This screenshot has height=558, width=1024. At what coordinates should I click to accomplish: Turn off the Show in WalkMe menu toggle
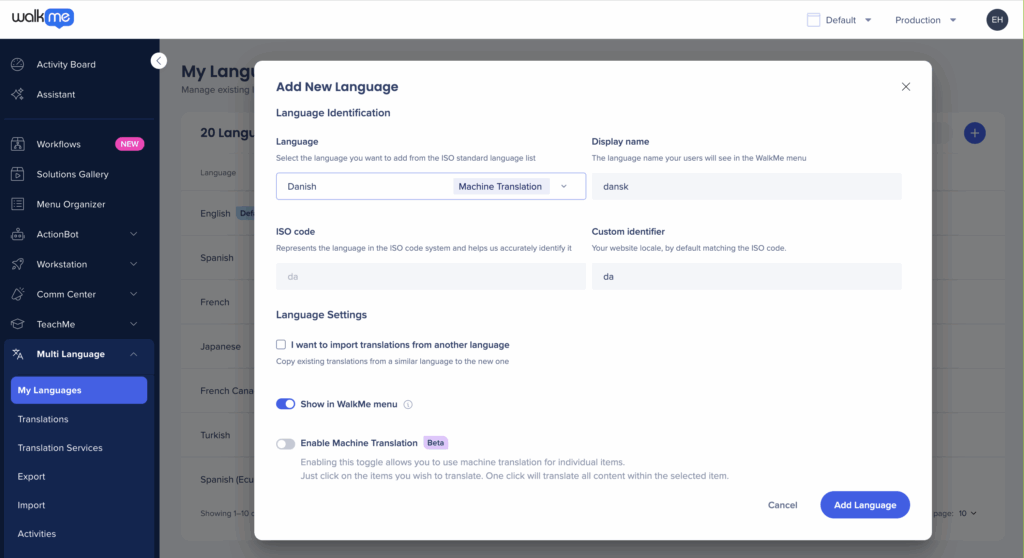pyautogui.click(x=286, y=404)
